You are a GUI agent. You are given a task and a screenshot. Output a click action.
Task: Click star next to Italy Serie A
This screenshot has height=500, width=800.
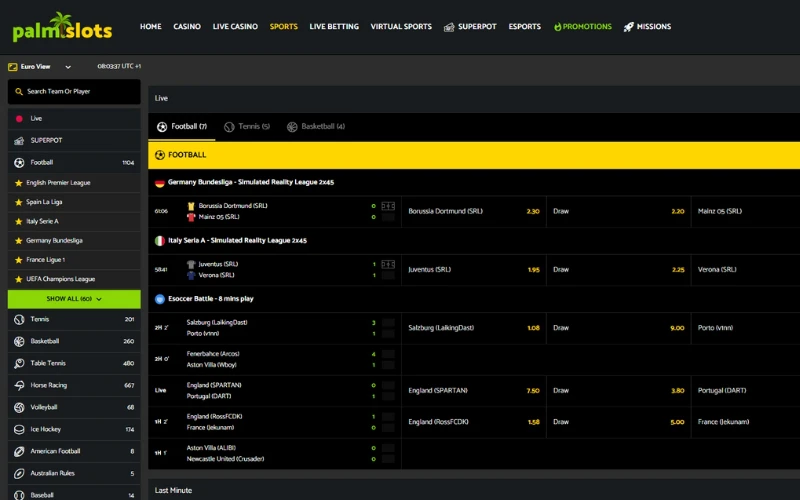(18, 221)
